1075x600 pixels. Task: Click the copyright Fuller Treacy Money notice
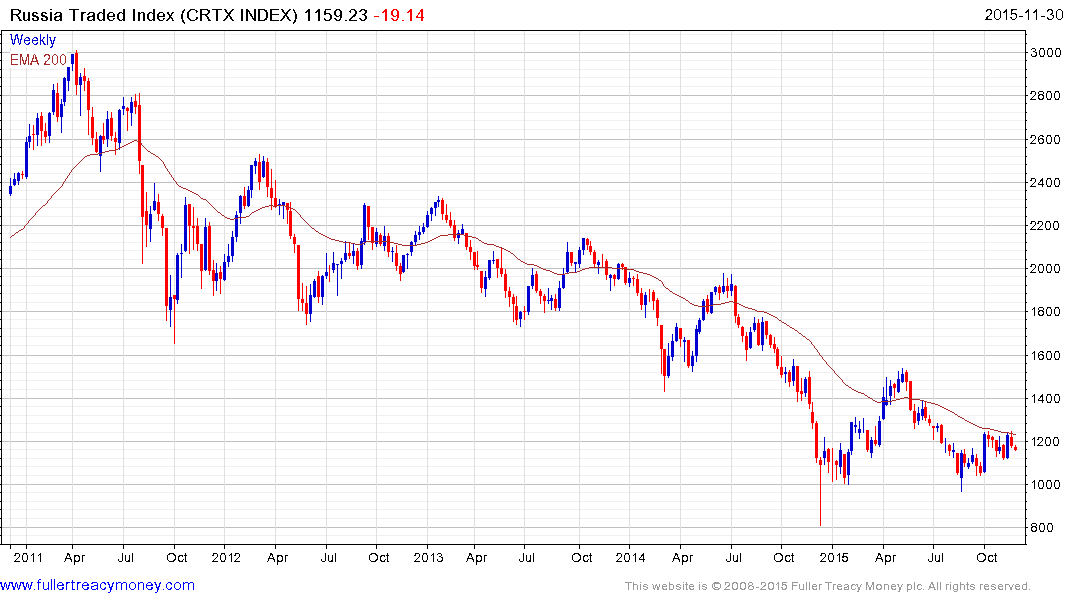pos(828,586)
